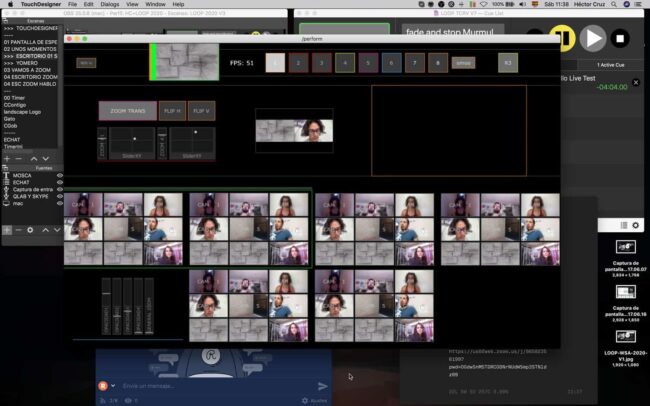Open LOOP-WSA-2020 jpg file thumbnail
Image resolution: width=650 pixels, height=406 pixels.
(625, 336)
